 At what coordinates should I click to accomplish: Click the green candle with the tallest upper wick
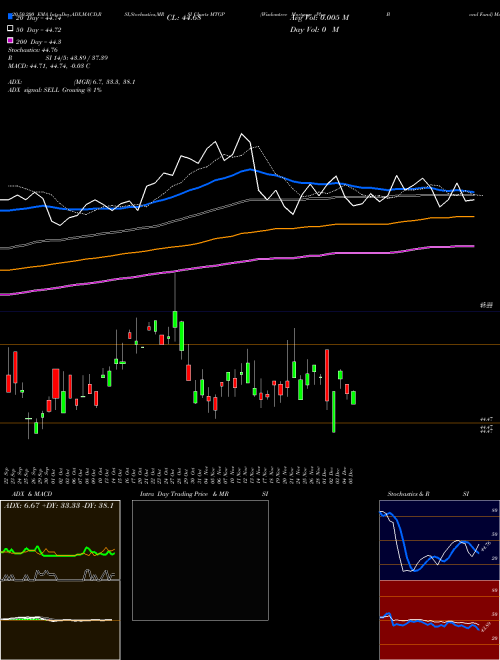point(175,319)
